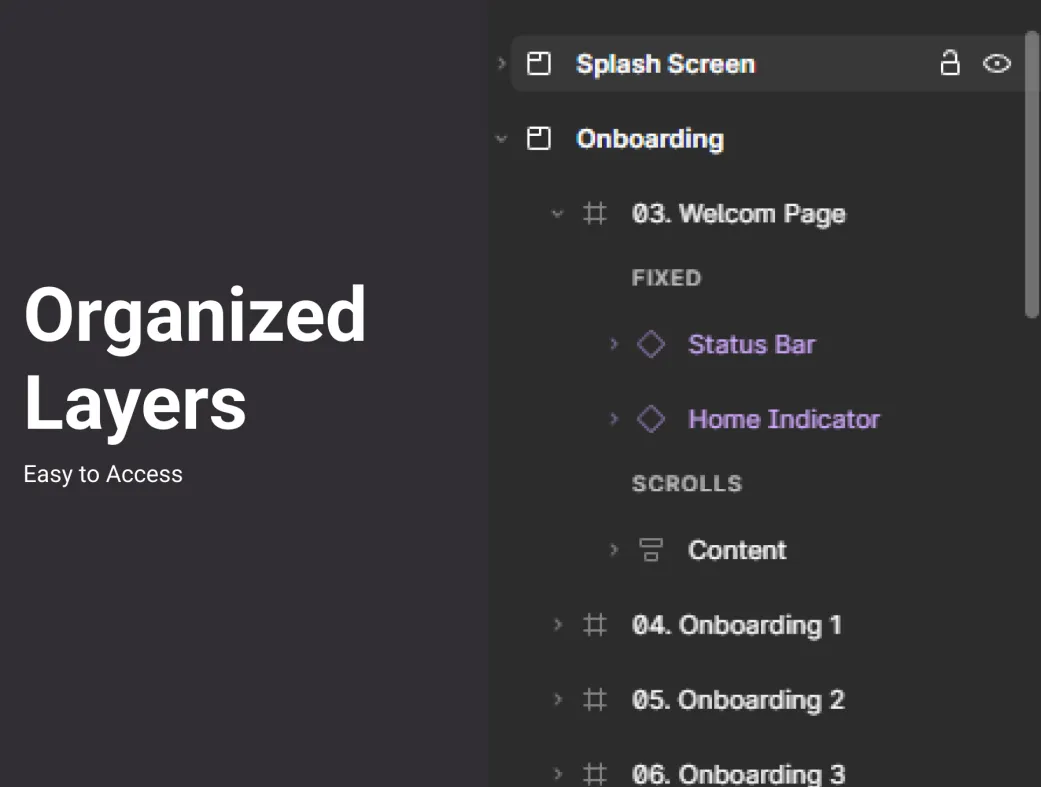Collapse the Onboarding section

502,139
